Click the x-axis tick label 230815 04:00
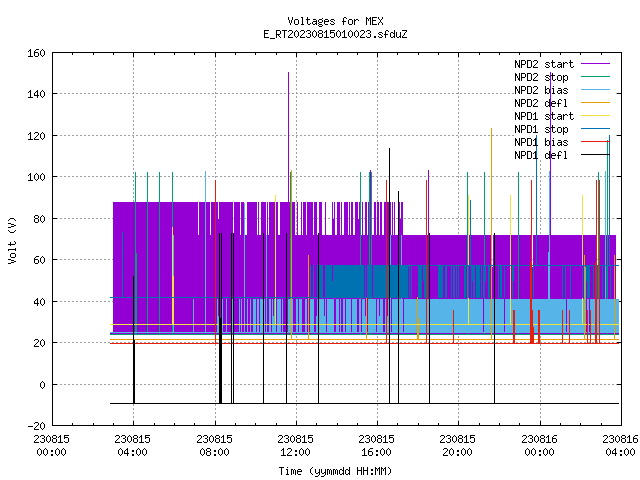This screenshot has width=640, height=480. [133, 446]
